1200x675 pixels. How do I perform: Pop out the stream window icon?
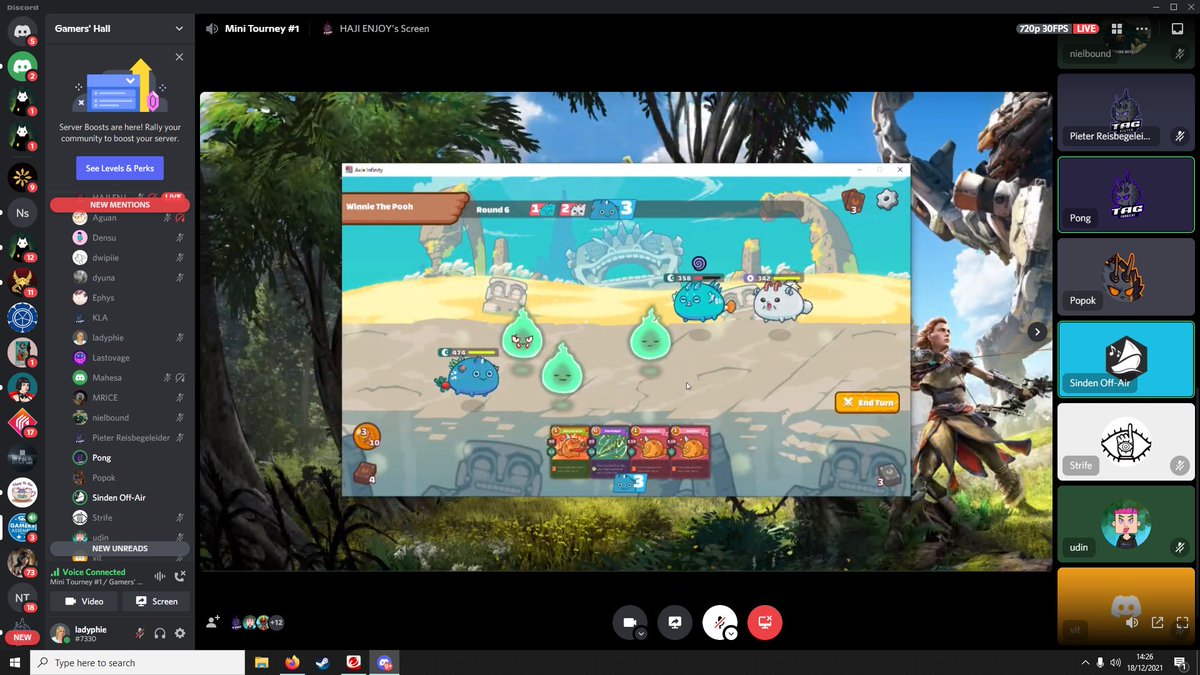tap(1157, 622)
